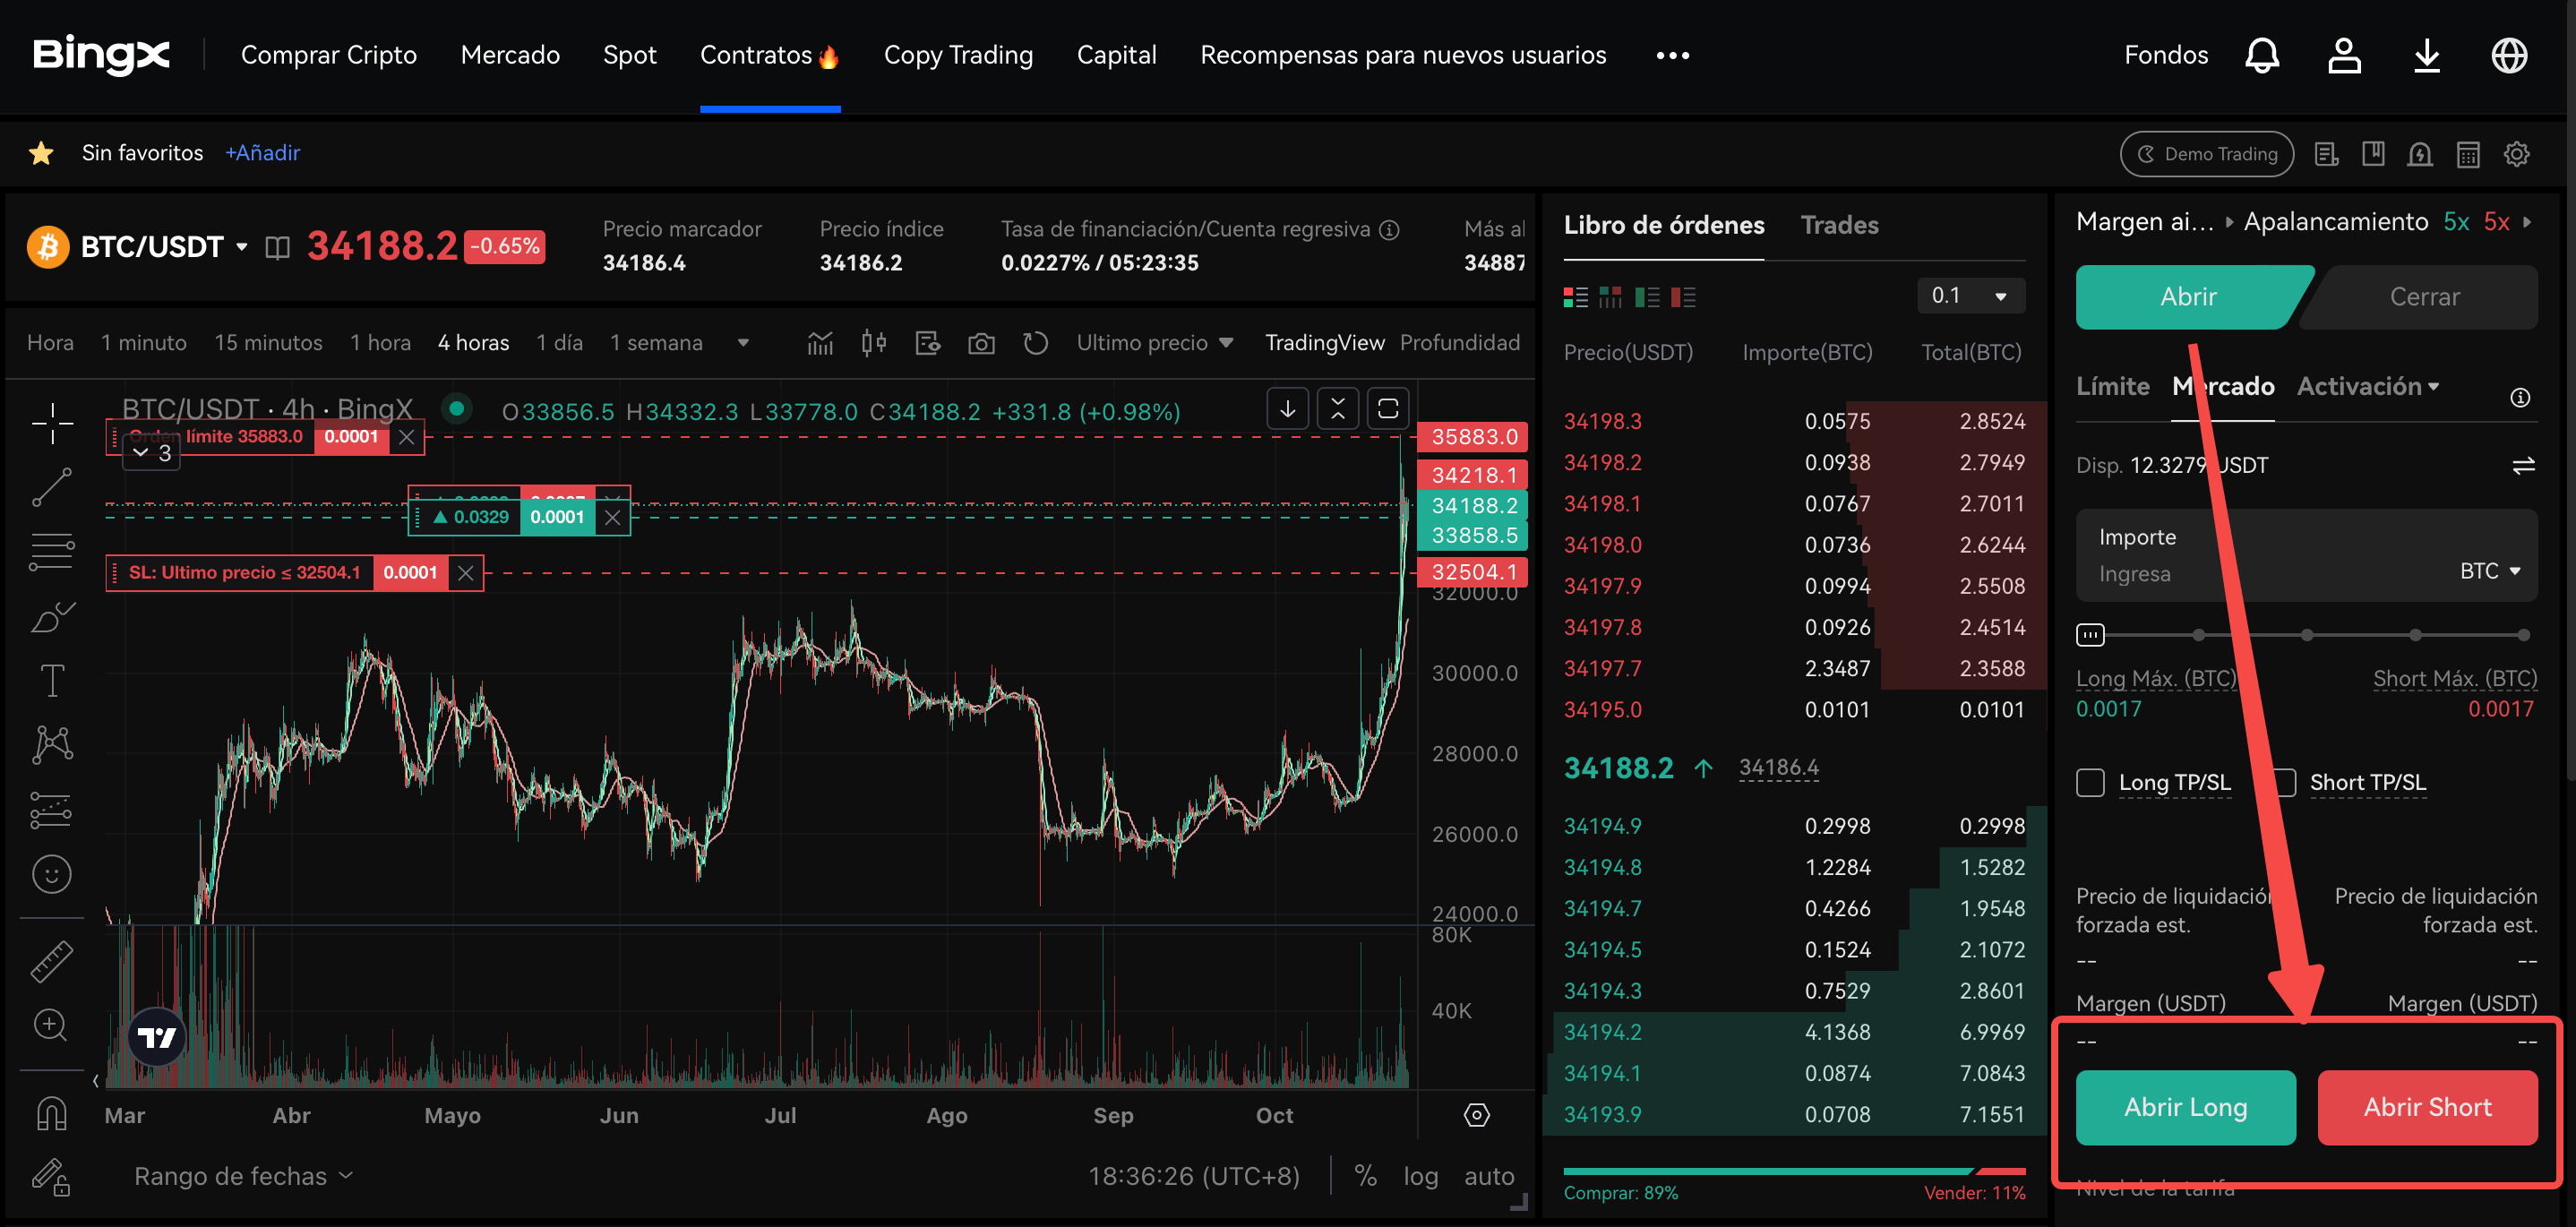The image size is (2576, 1227).
Task: Open the notifications bell icon
Action: [2261, 55]
